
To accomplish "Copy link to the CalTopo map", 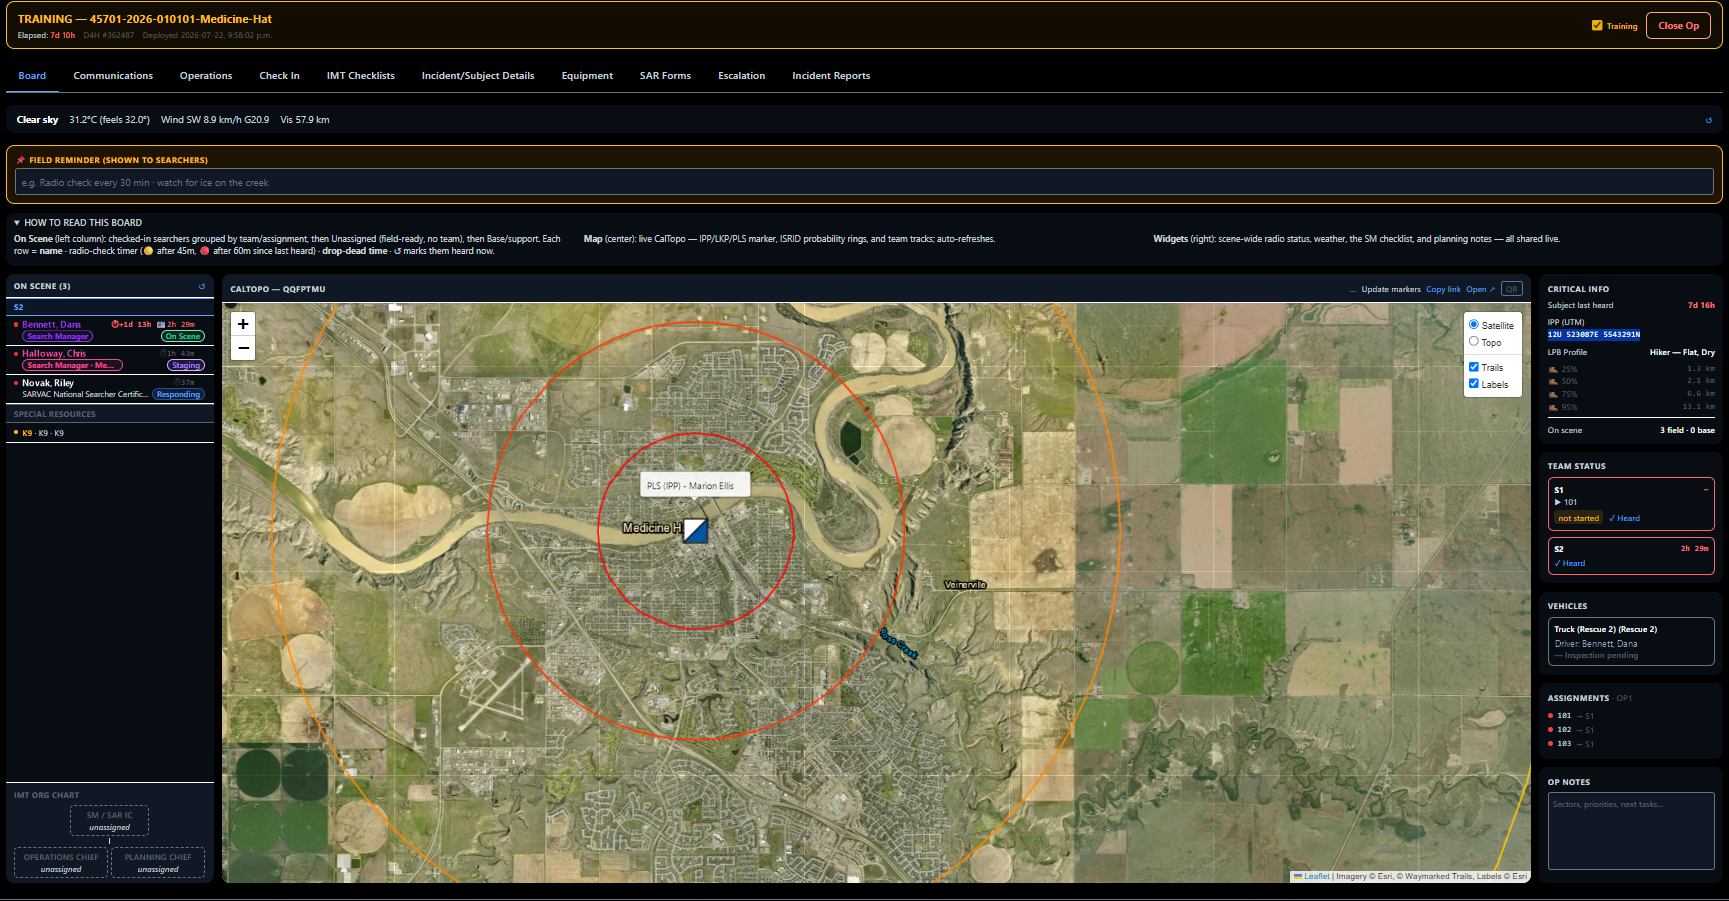I will pos(1443,289).
